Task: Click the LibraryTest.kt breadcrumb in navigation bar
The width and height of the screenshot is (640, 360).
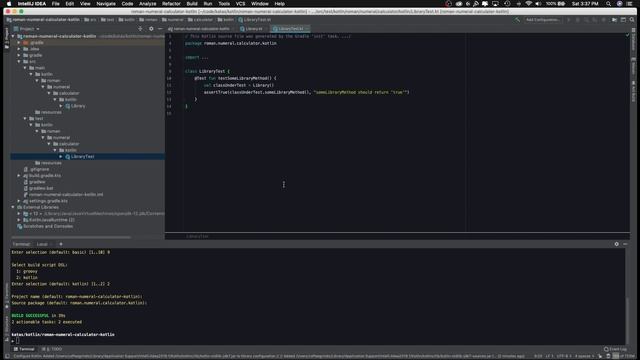Action: click(255, 20)
